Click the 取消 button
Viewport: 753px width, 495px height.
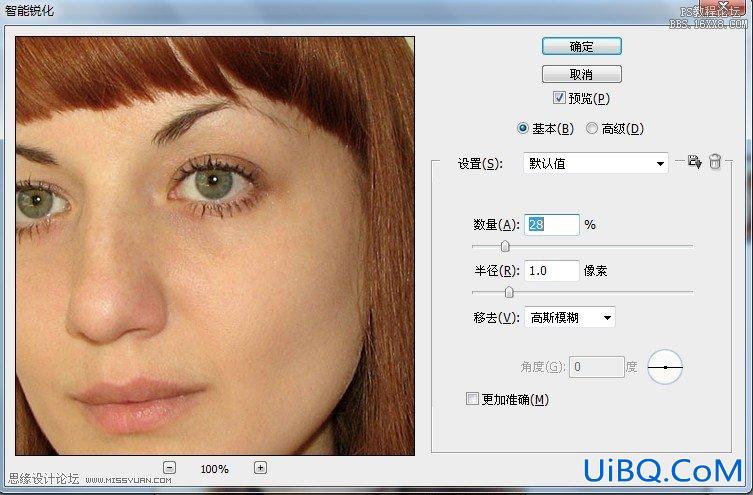tap(582, 74)
